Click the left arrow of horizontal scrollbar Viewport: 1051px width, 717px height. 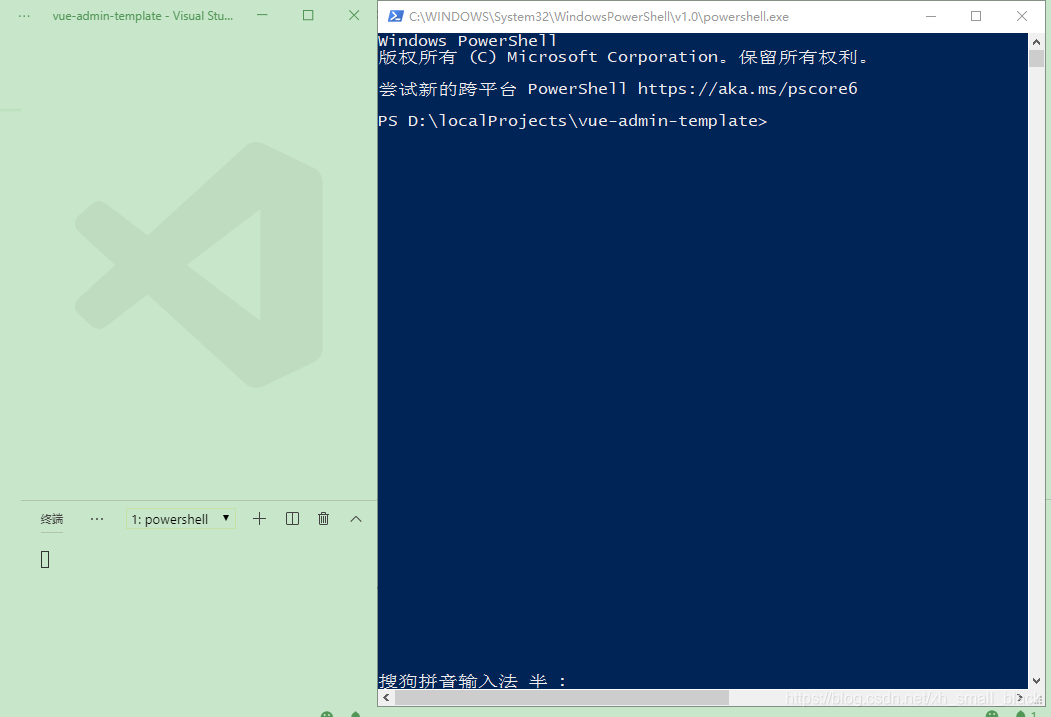click(385, 697)
